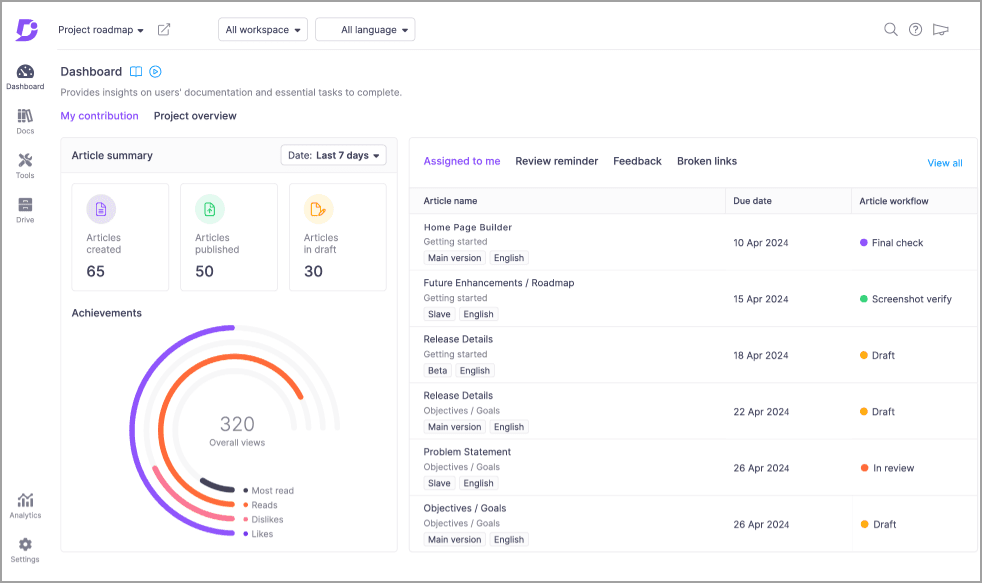This screenshot has width=982, height=583.
Task: Click the Dislikes legend entry
Action: coord(264,520)
